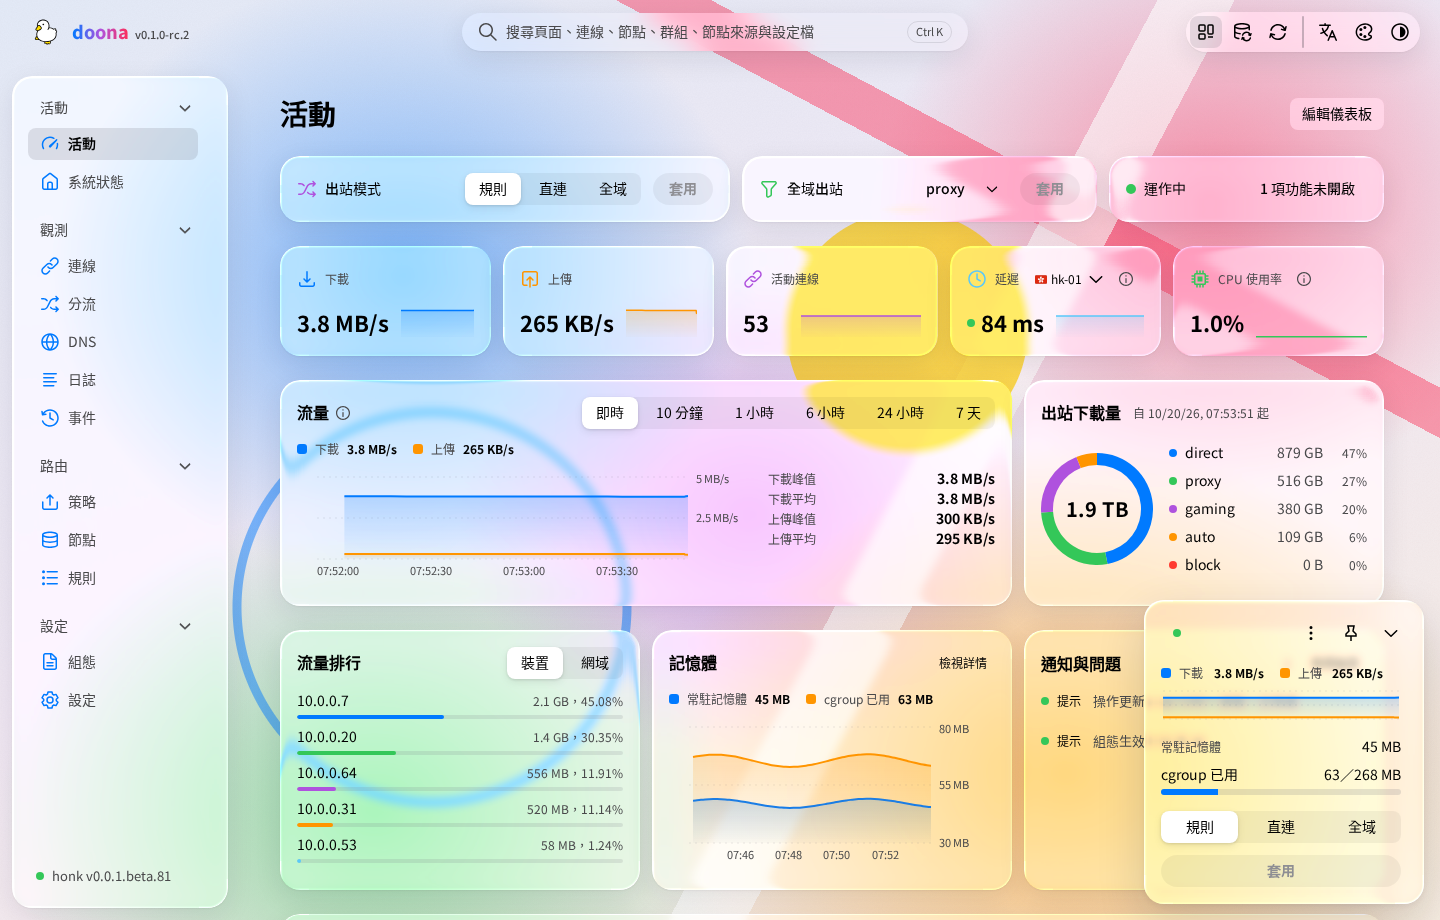Focus the search bar at top
The image size is (1440, 920).
point(715,32)
